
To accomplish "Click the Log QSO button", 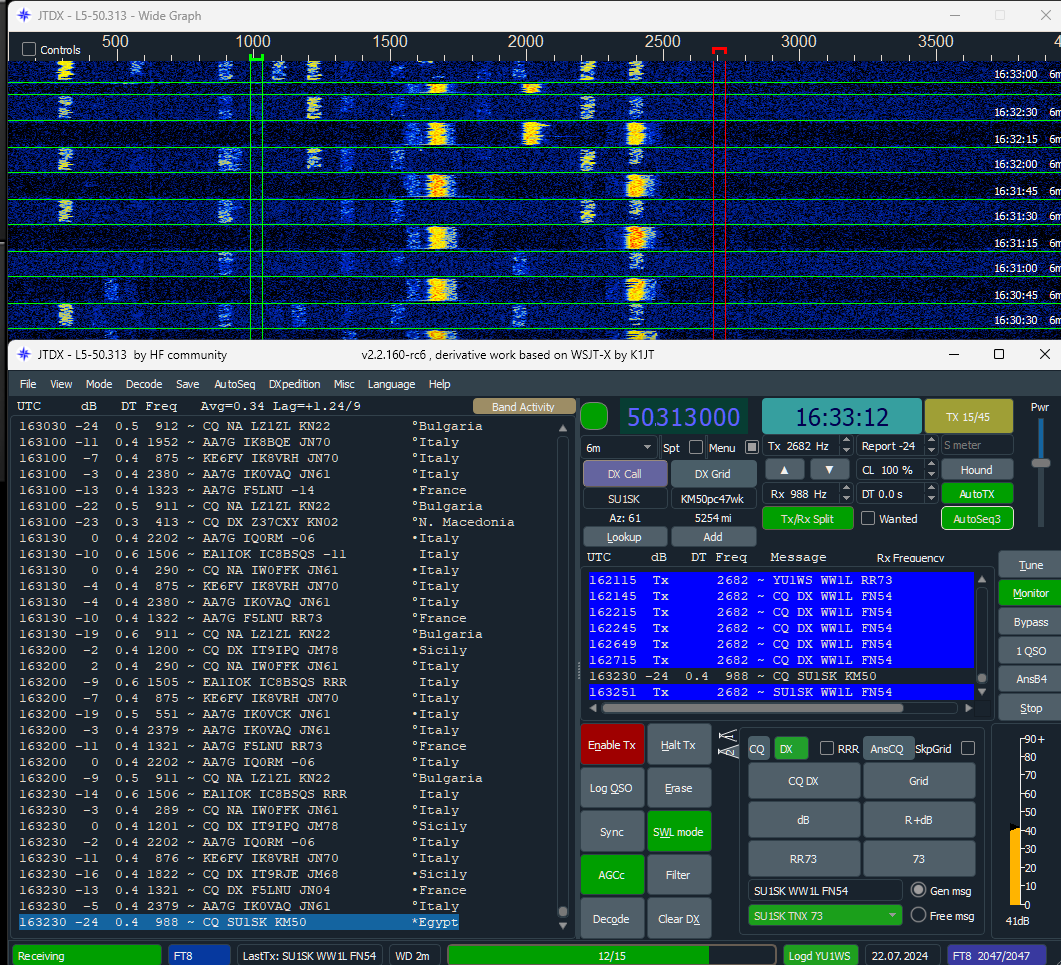I will 612,788.
